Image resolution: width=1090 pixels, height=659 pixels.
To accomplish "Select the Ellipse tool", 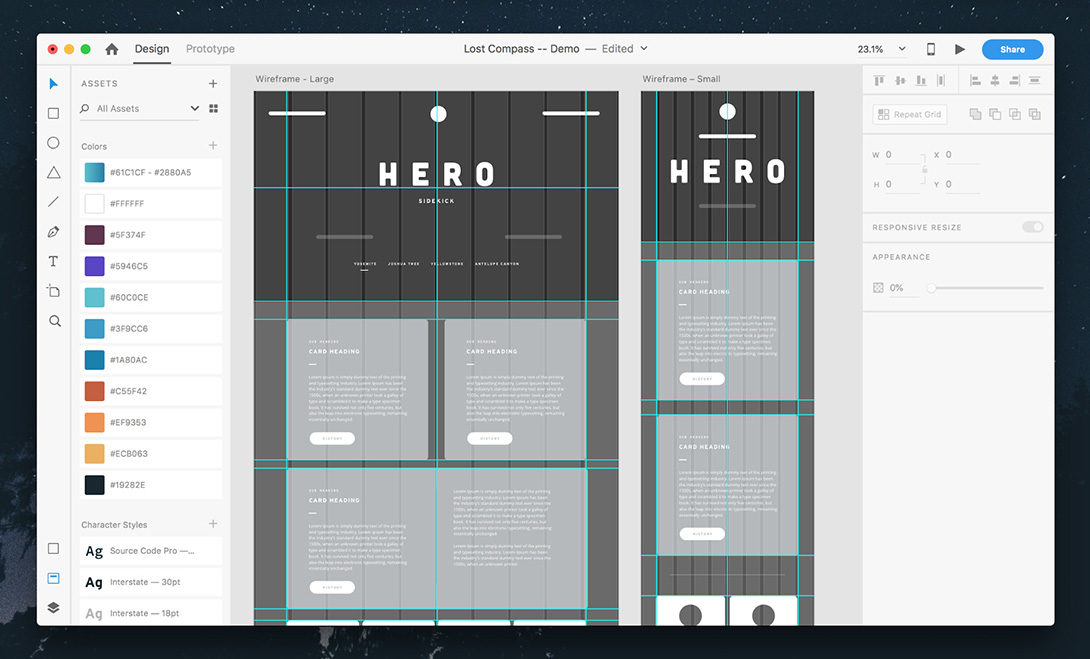I will [x=54, y=143].
